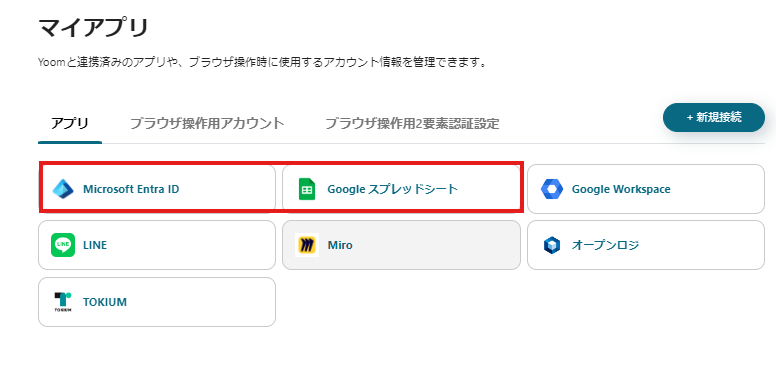776x376 pixels.
Task: Switch to the アプリ tab
Action: 70,123
